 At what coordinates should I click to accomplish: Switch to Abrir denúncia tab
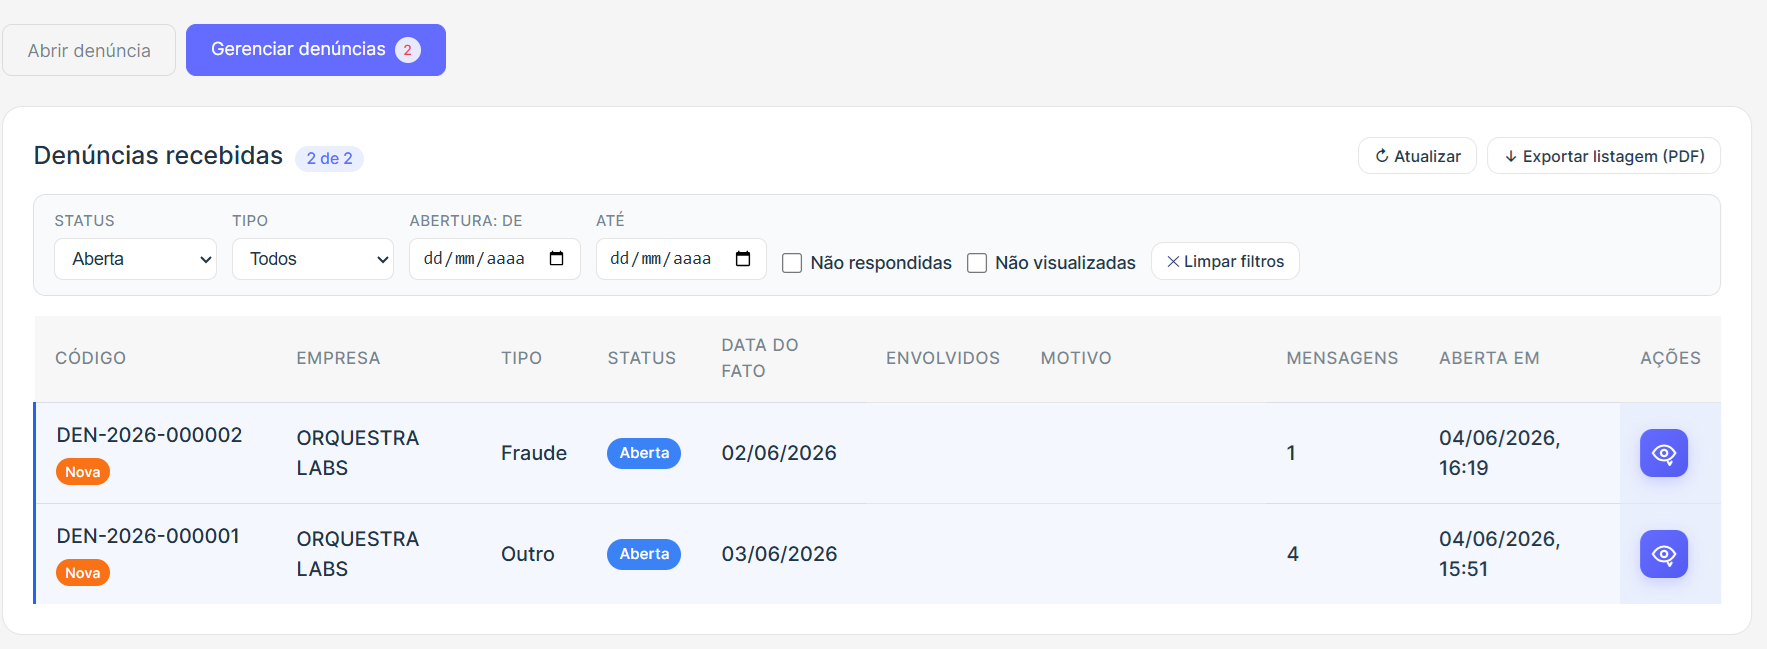pyautogui.click(x=89, y=50)
